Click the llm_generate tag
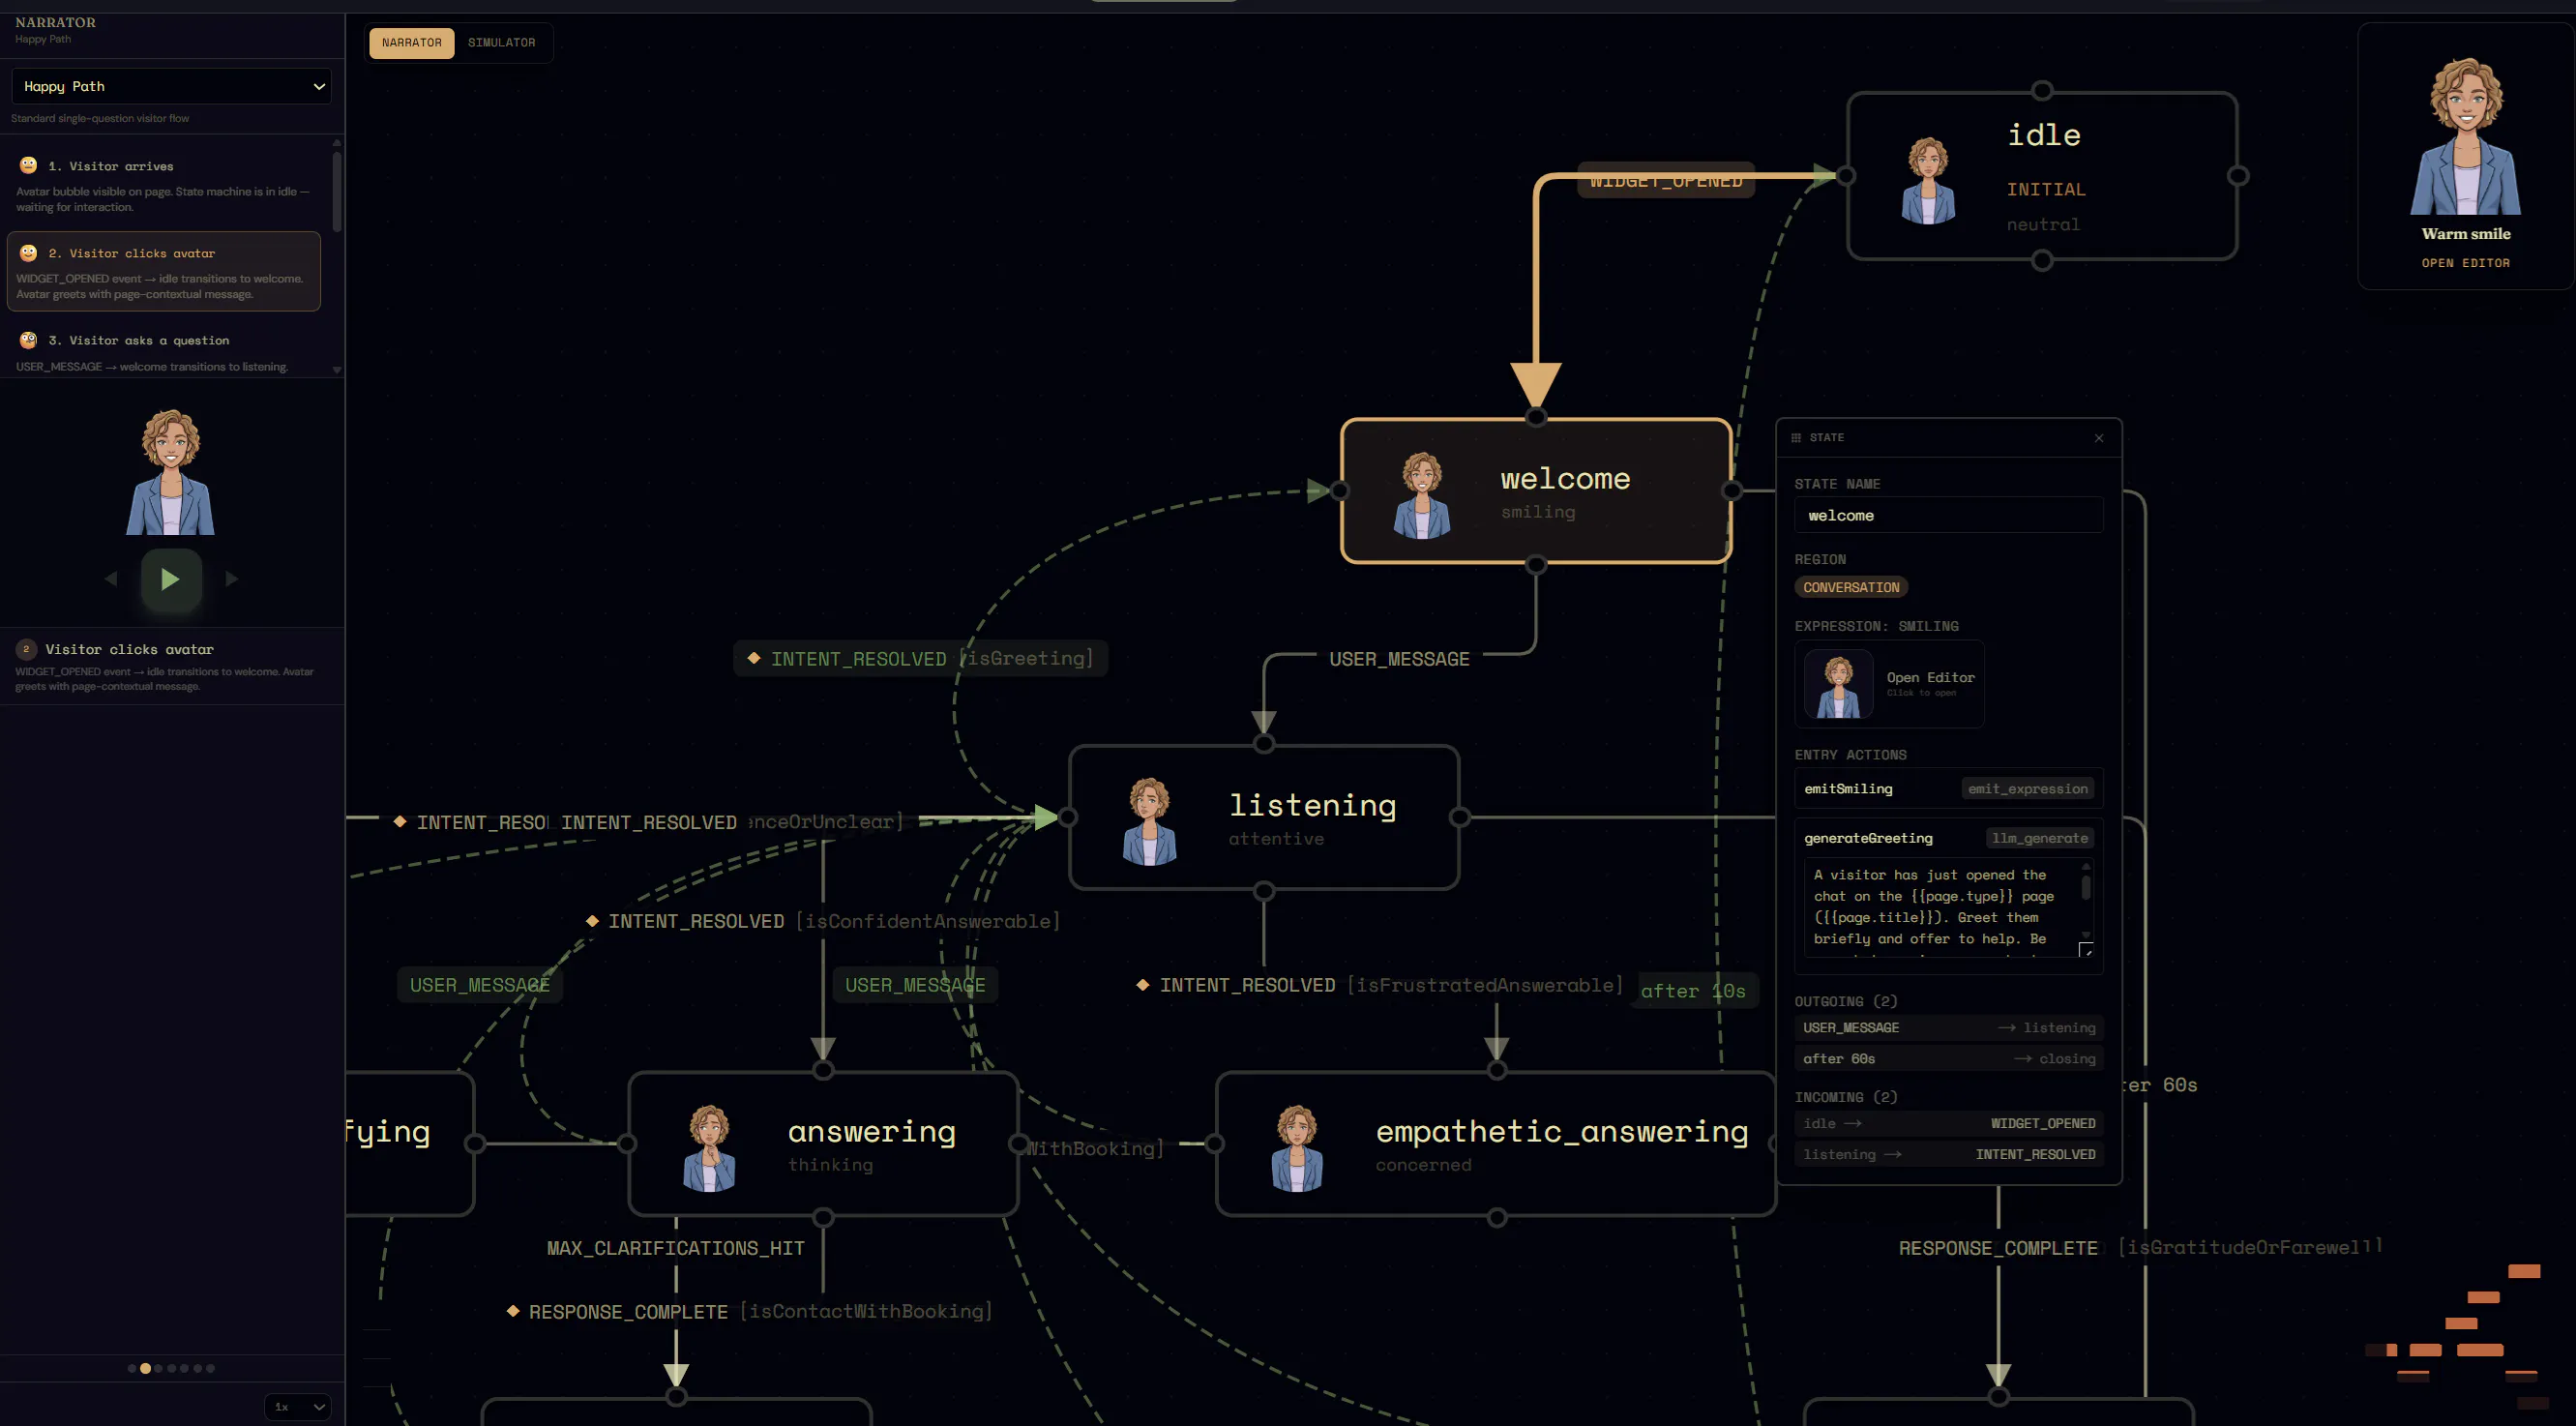Screen dimensions: 2576x1426 pyautogui.click(x=2039, y=838)
